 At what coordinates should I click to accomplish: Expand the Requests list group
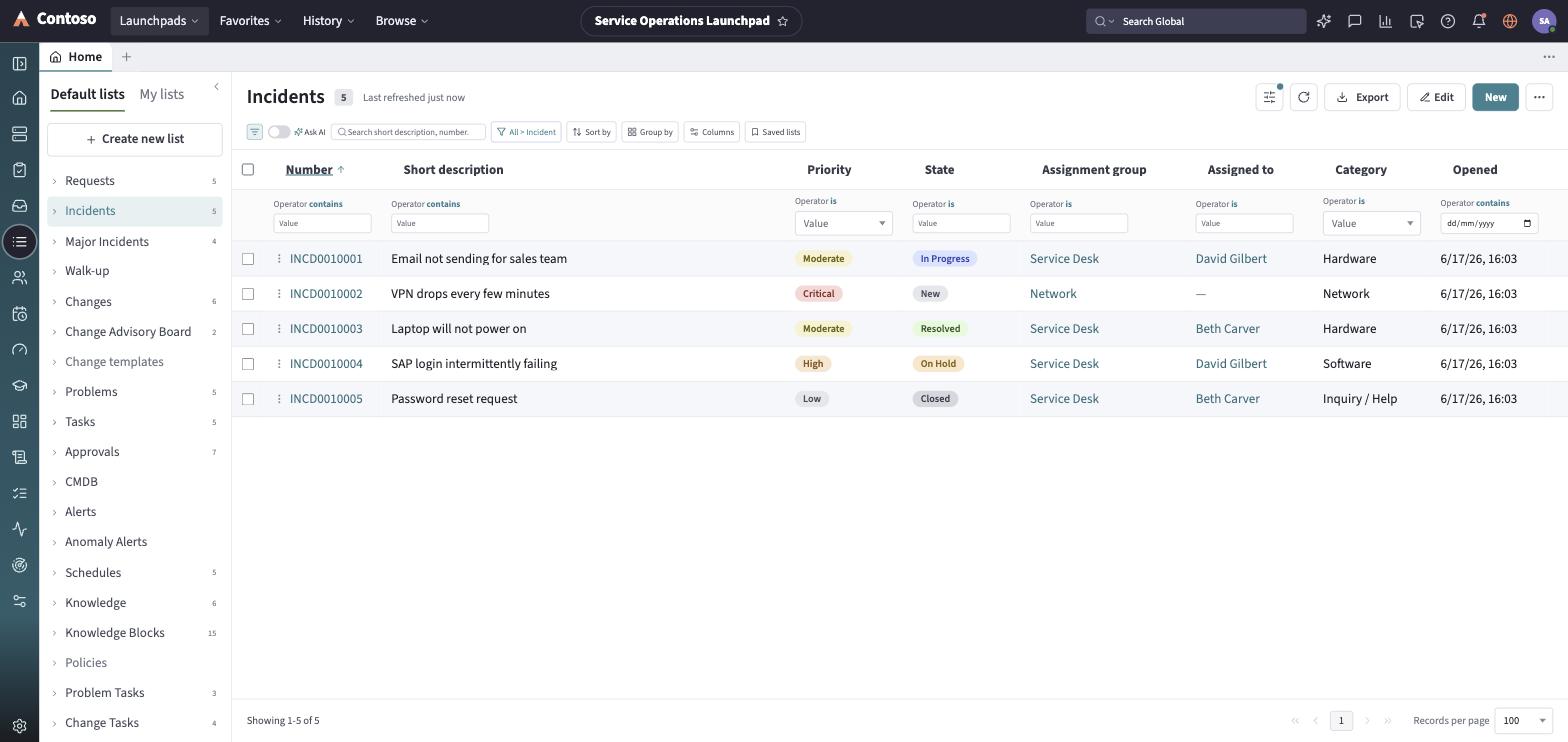pyautogui.click(x=135, y=181)
